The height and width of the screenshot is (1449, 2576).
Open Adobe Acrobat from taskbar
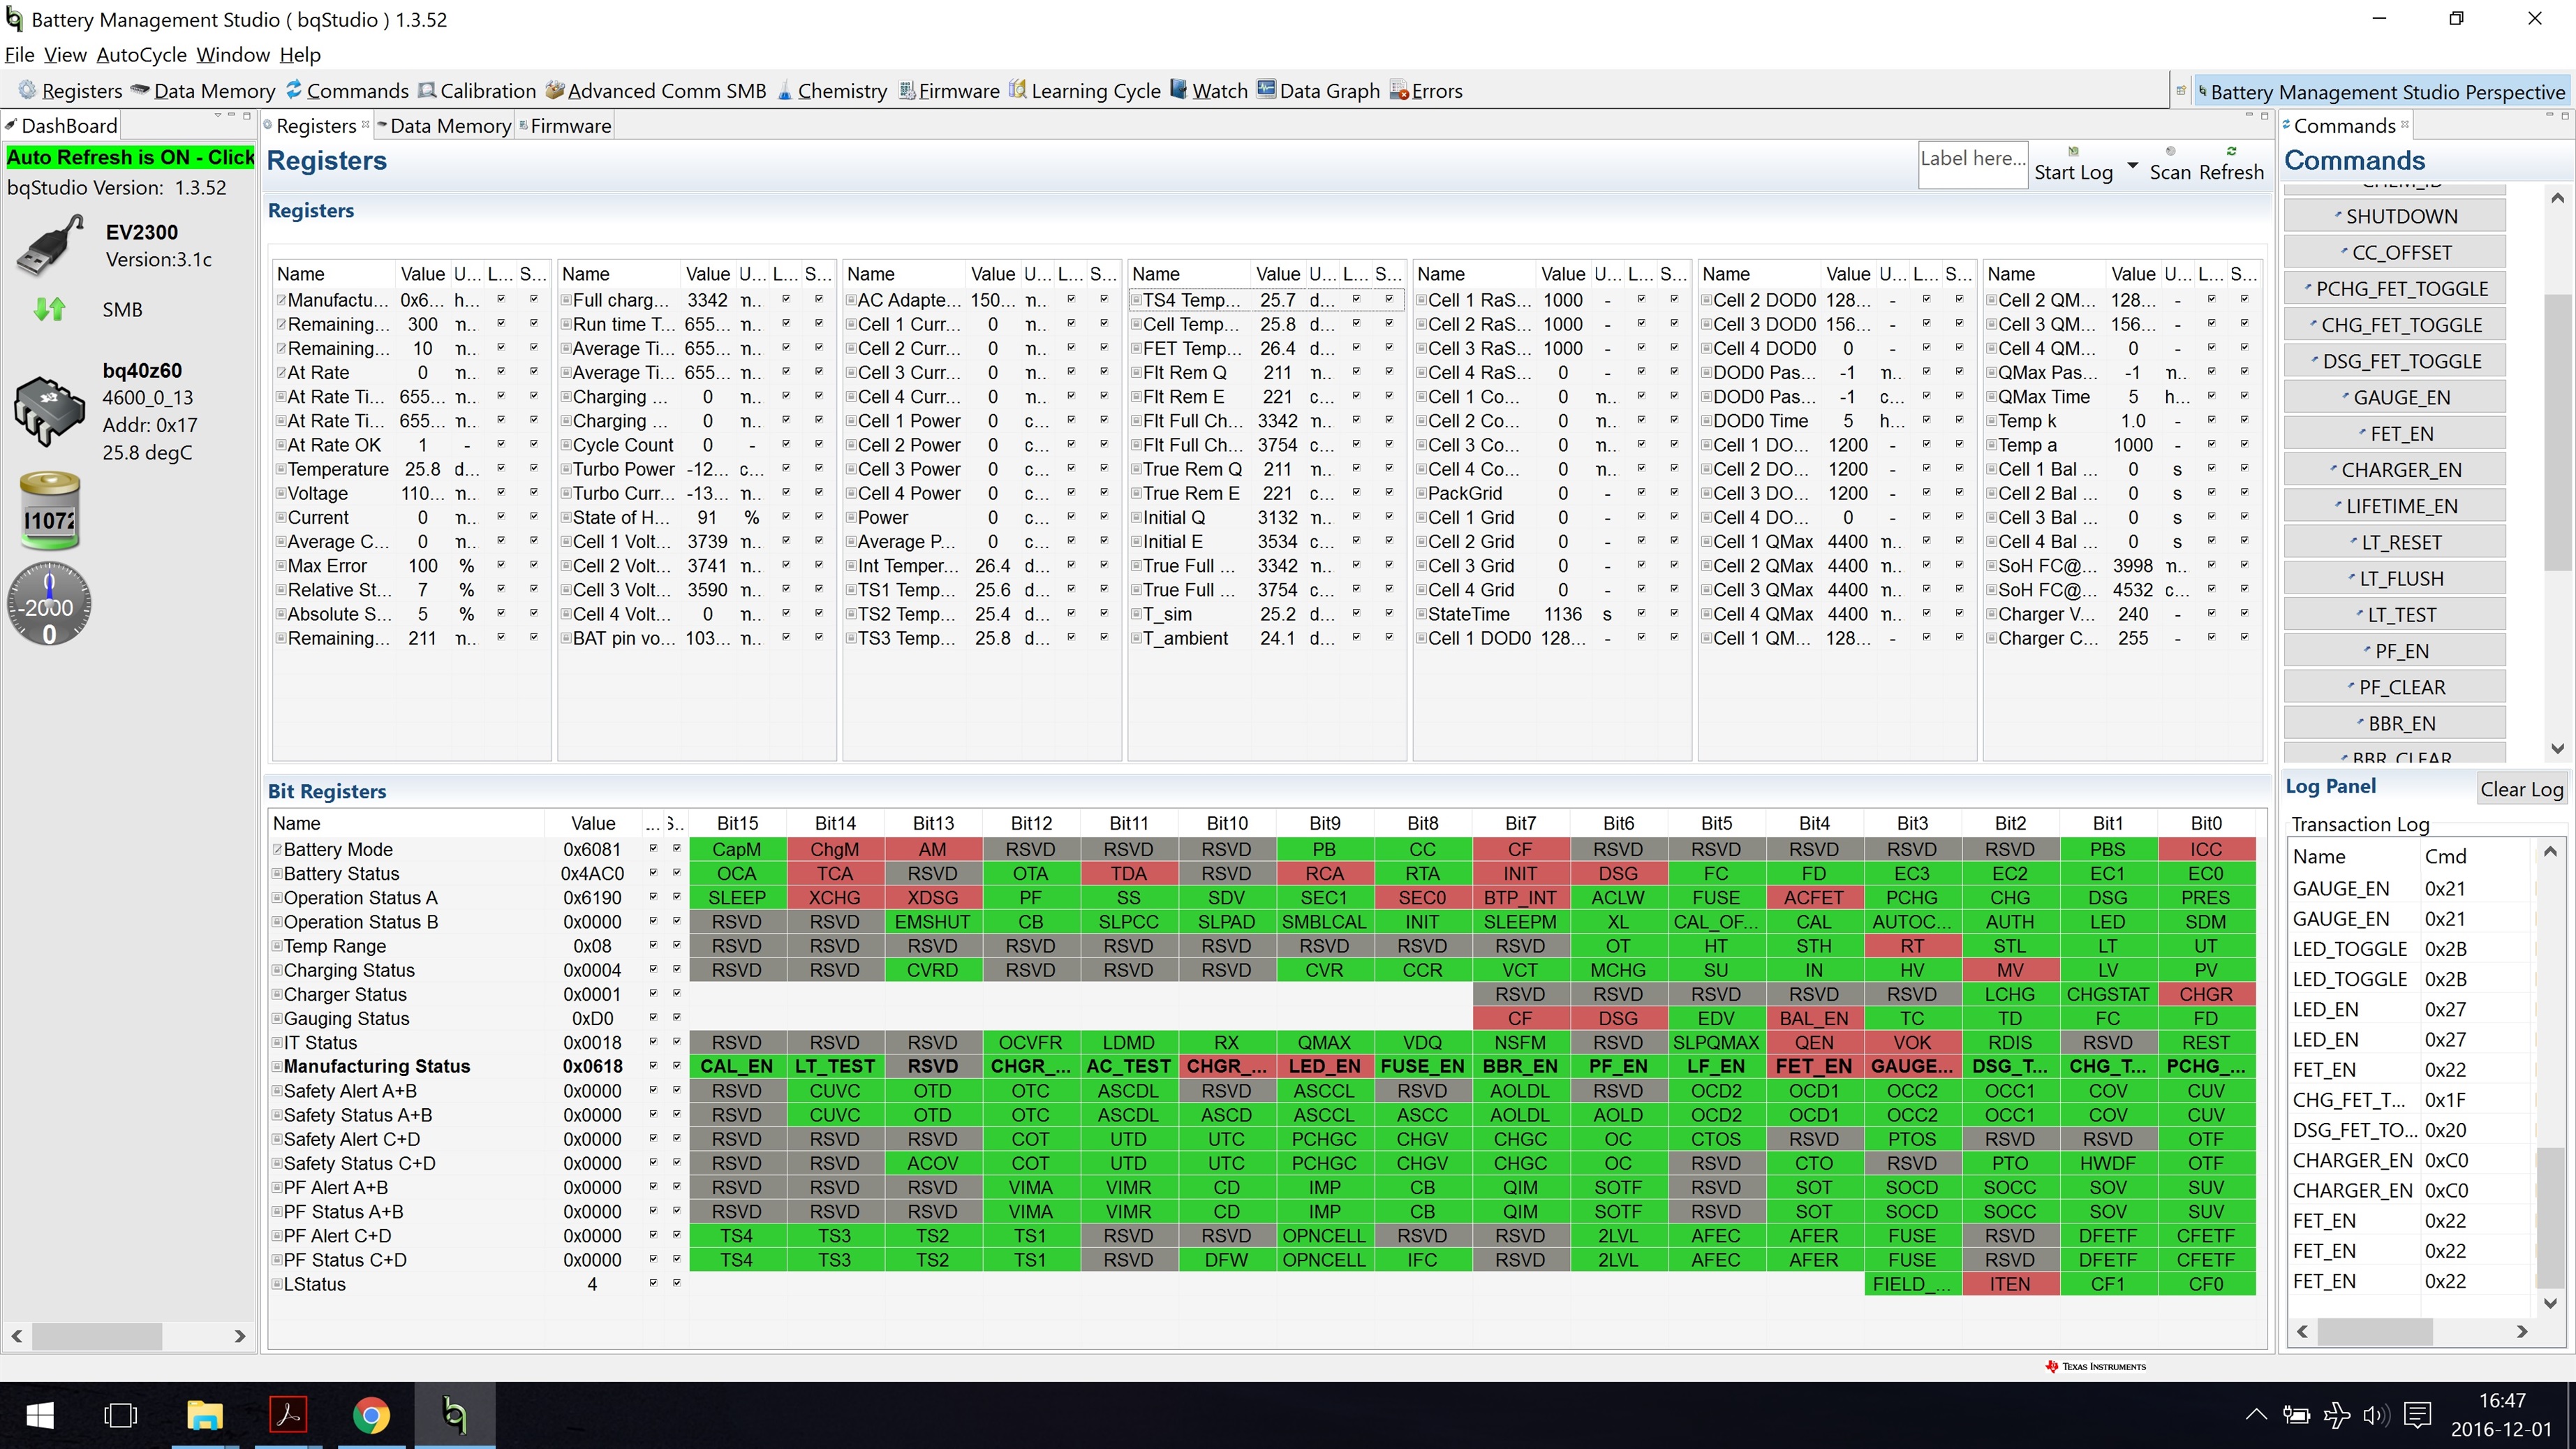(288, 1415)
